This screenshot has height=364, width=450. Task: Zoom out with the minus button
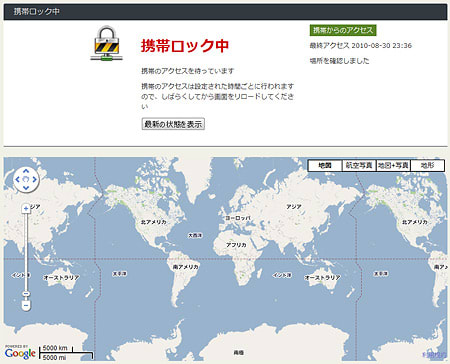(26, 305)
